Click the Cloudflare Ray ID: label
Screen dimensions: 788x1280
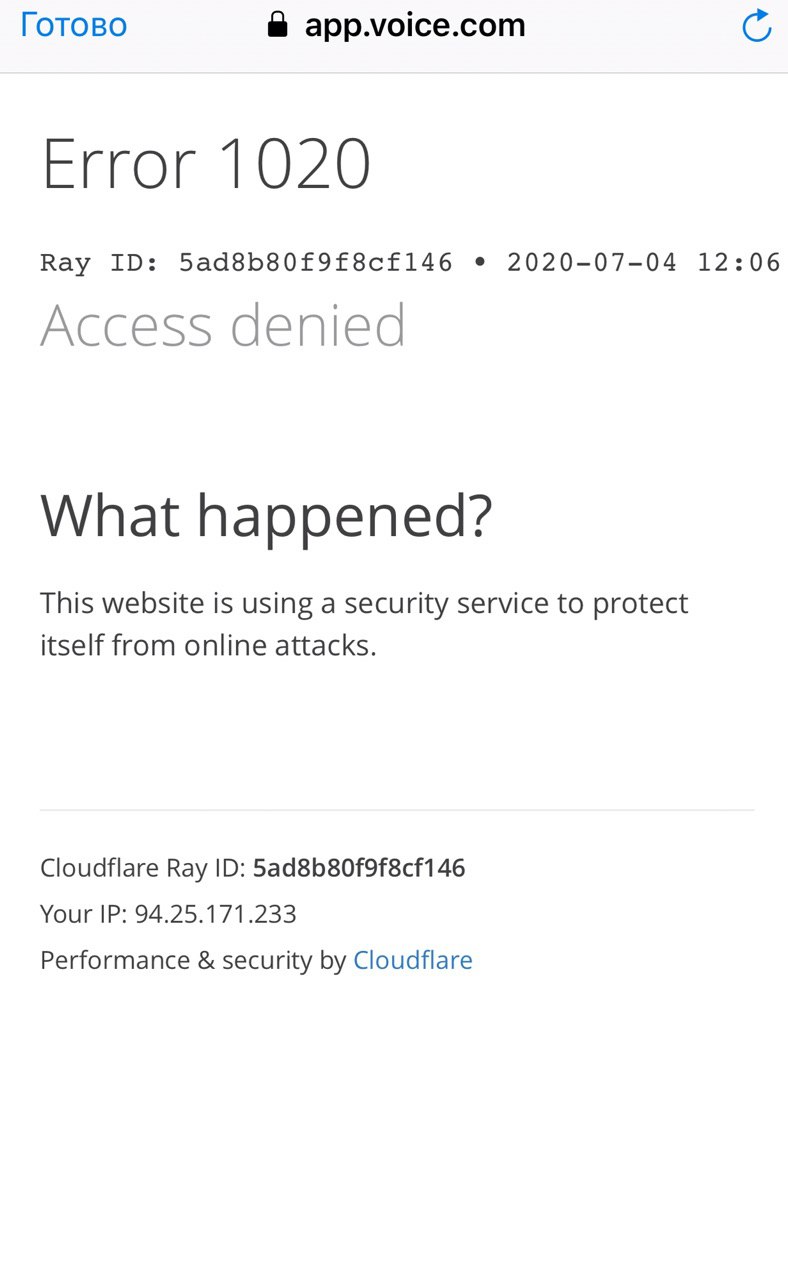(143, 868)
